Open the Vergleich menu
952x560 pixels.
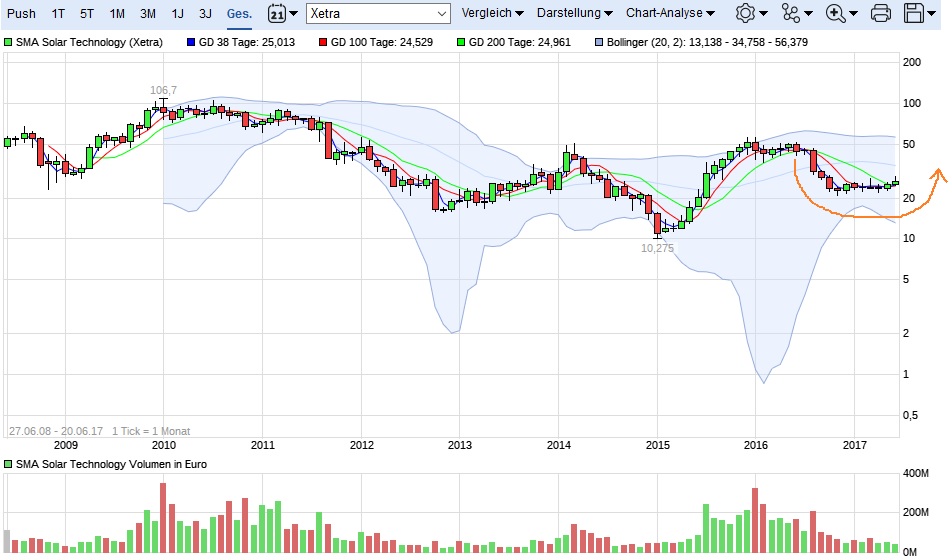pyautogui.click(x=492, y=13)
